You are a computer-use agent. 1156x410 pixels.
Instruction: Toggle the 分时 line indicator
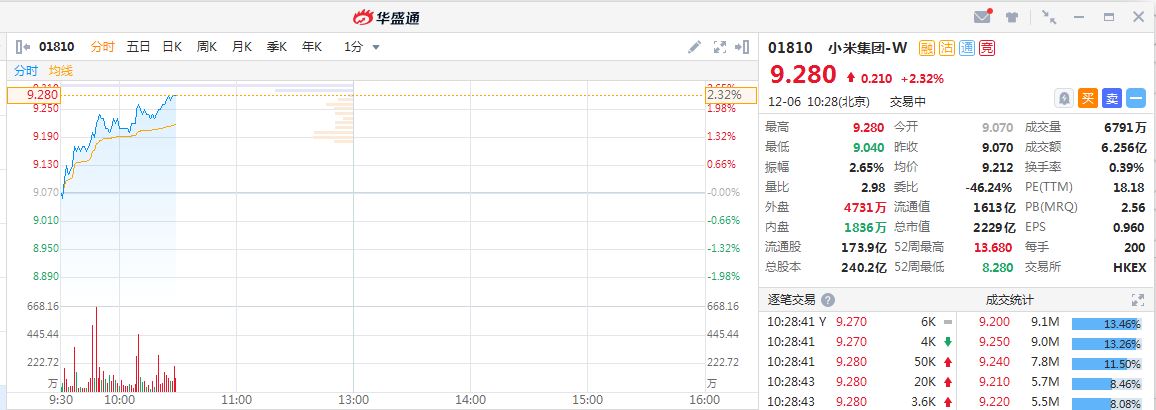pyautogui.click(x=26, y=71)
